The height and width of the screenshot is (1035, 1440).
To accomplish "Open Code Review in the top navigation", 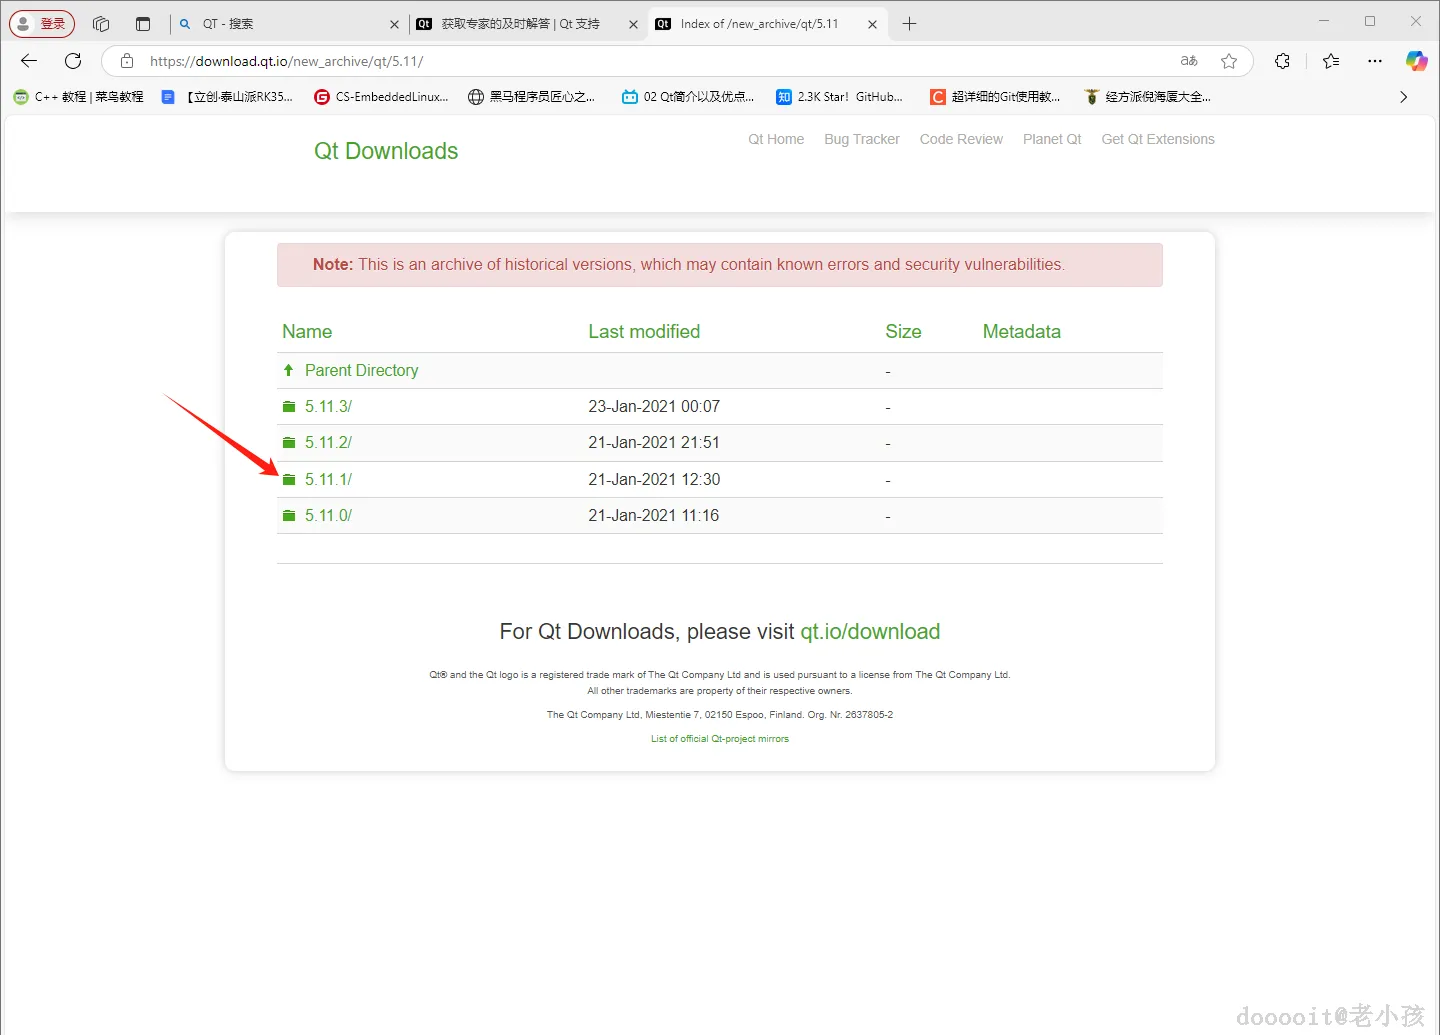I will pos(961,139).
